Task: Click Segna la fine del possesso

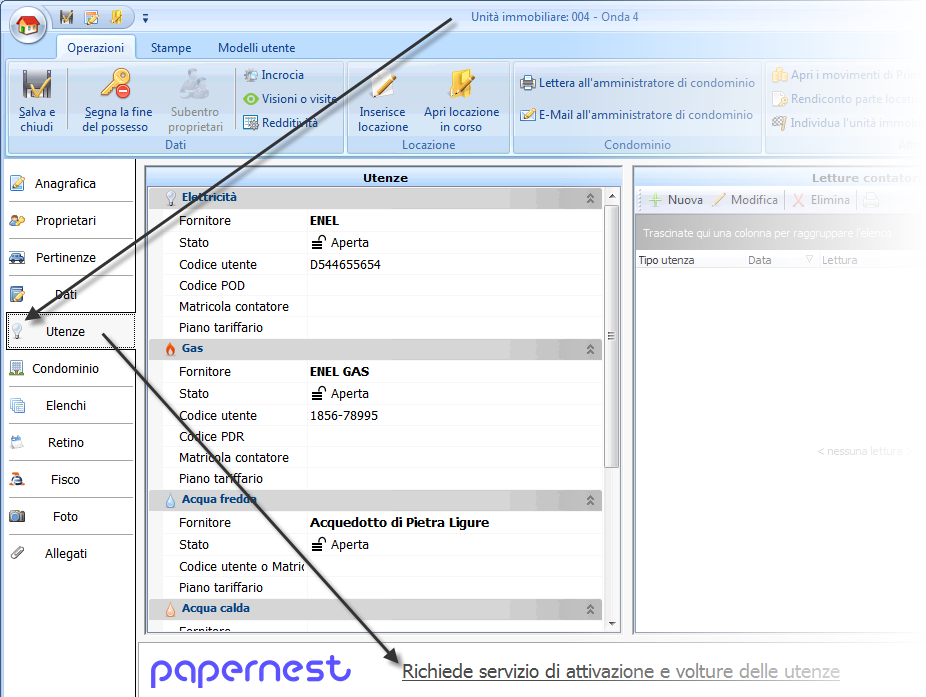Action: point(116,100)
